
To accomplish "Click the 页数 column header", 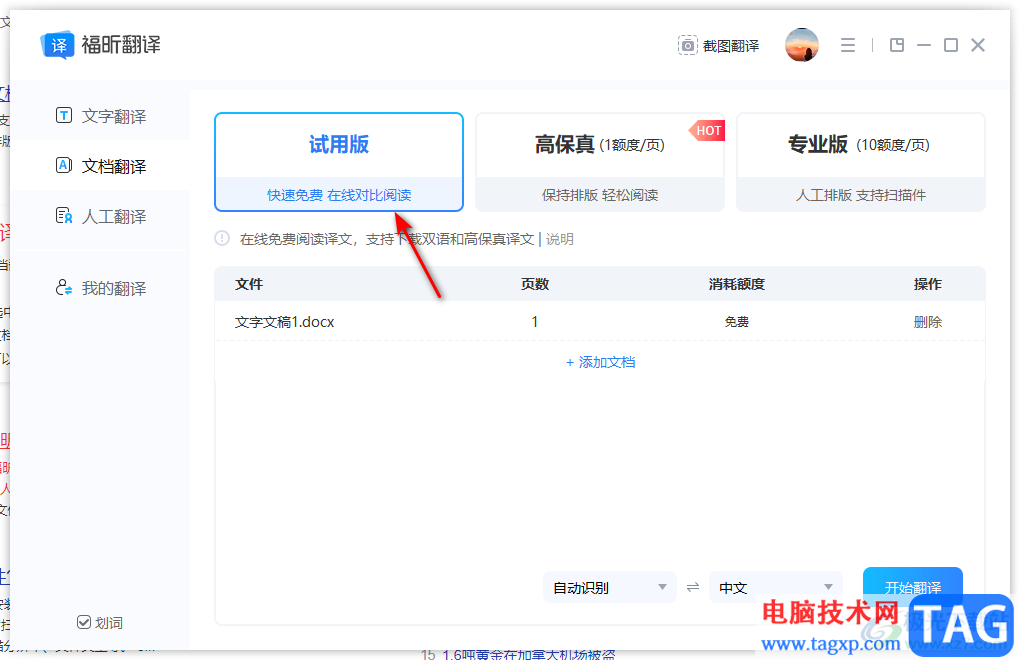I will coord(535,284).
